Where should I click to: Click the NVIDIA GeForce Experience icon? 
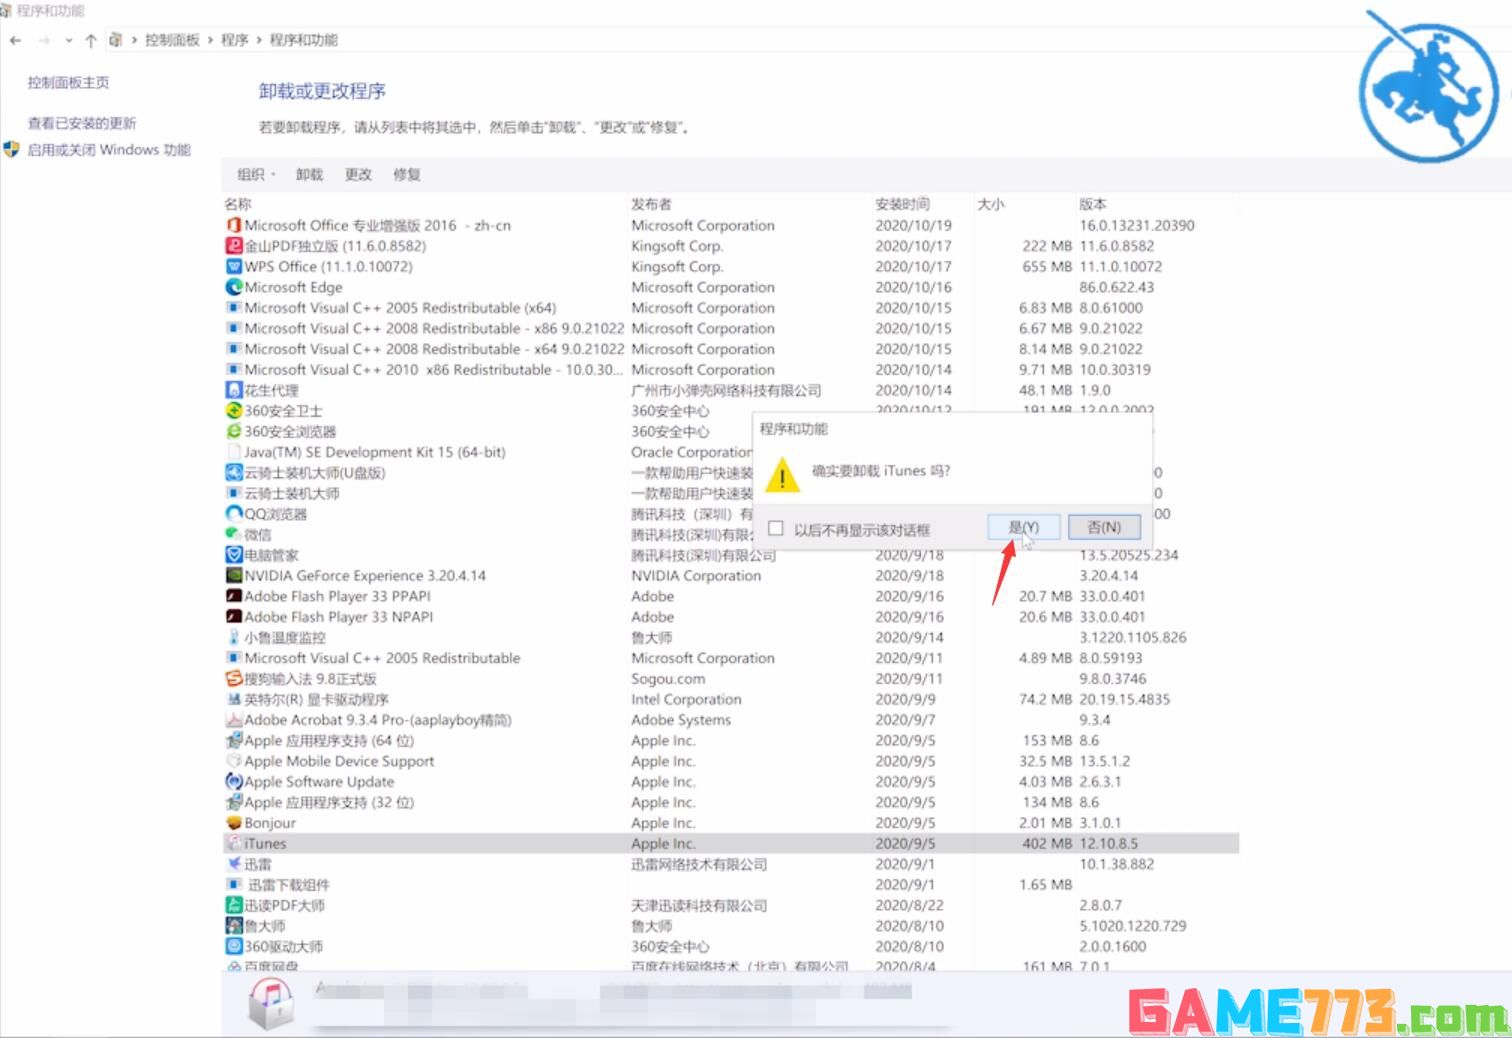[x=234, y=576]
